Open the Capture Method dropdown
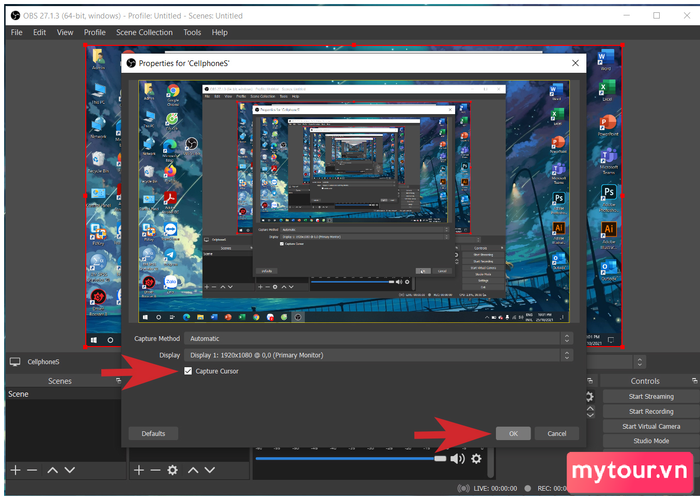700x502 pixels. [379, 339]
